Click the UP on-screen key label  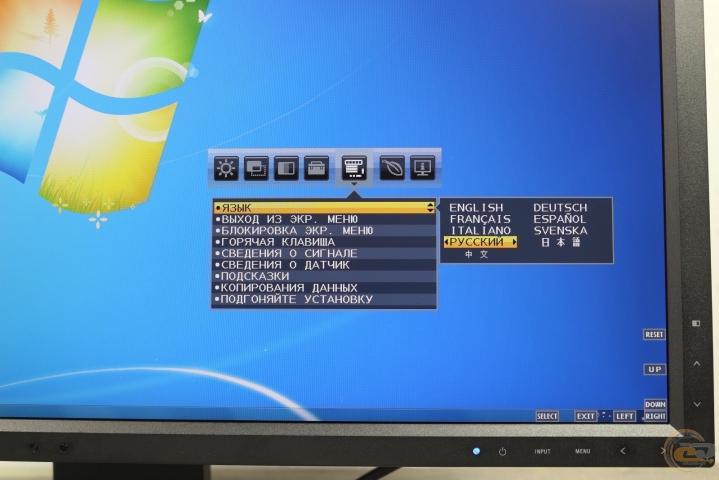coord(655,370)
